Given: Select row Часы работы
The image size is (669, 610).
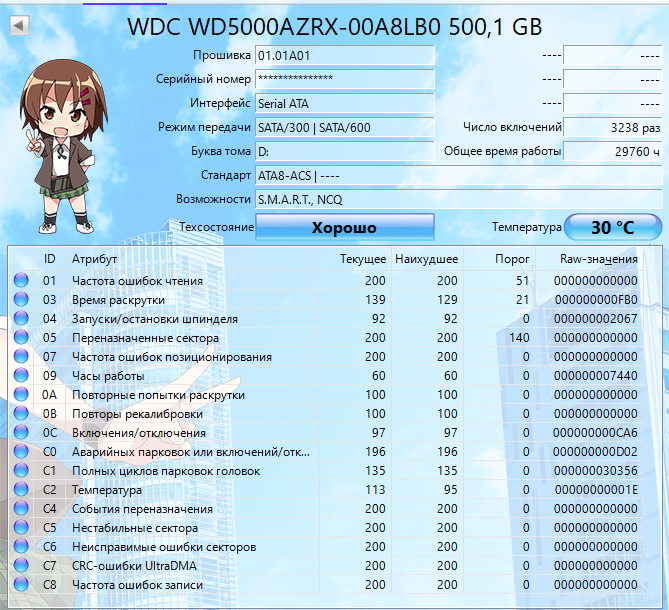Looking at the screenshot, I should tap(326, 375).
